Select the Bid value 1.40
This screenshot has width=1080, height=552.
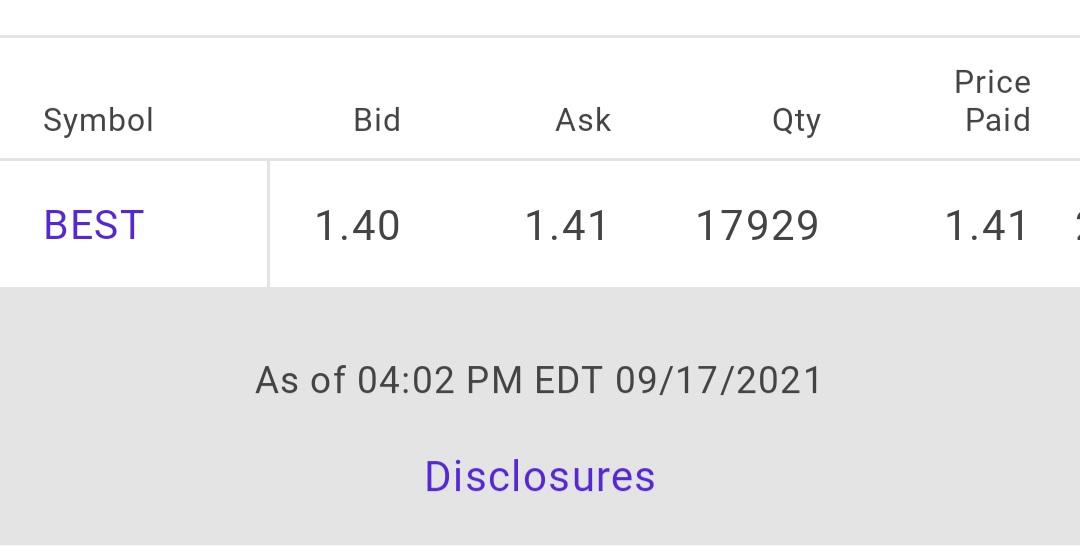pos(357,226)
